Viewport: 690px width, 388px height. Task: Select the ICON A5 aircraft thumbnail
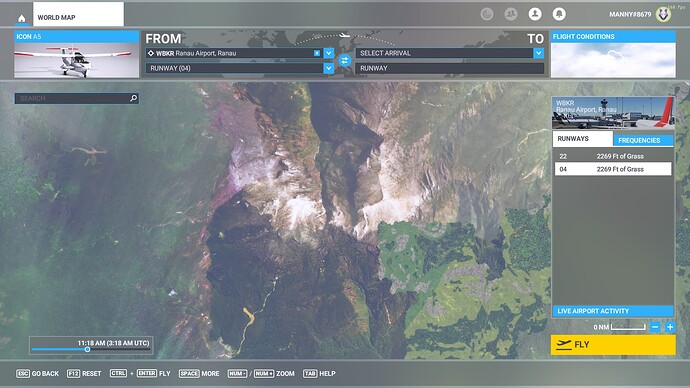coord(77,55)
